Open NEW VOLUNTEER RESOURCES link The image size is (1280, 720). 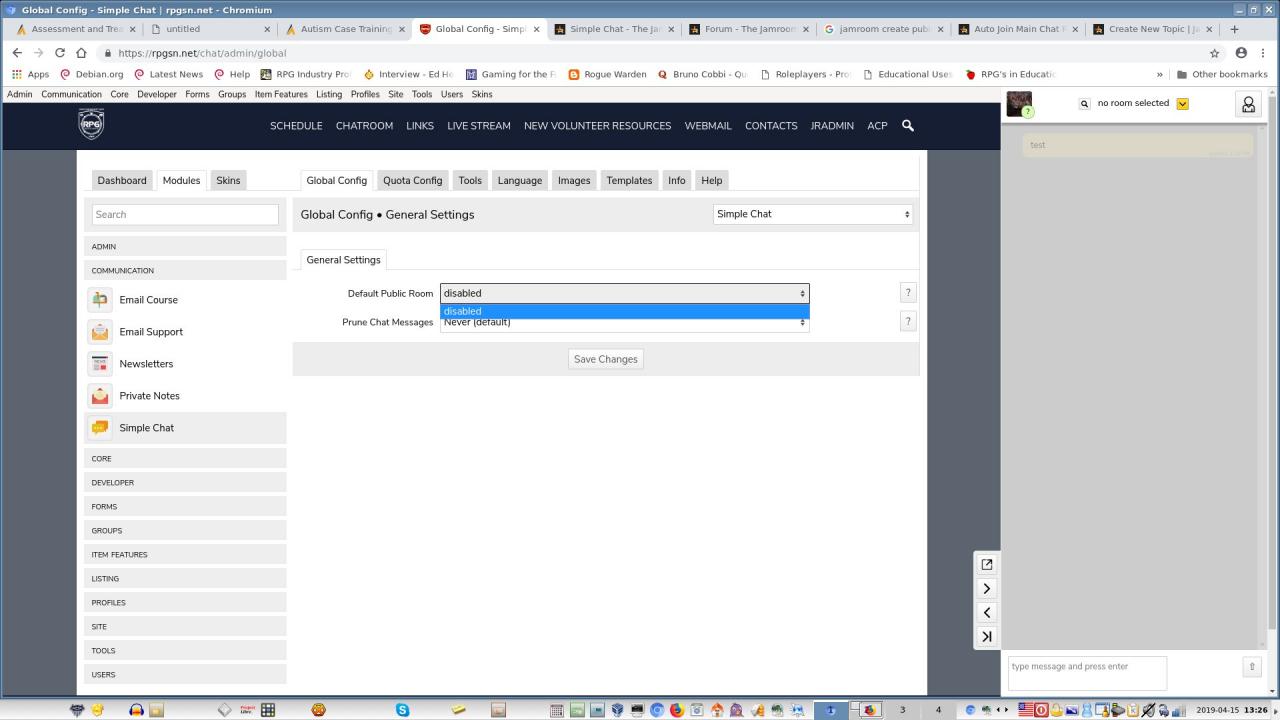pyautogui.click(x=598, y=126)
